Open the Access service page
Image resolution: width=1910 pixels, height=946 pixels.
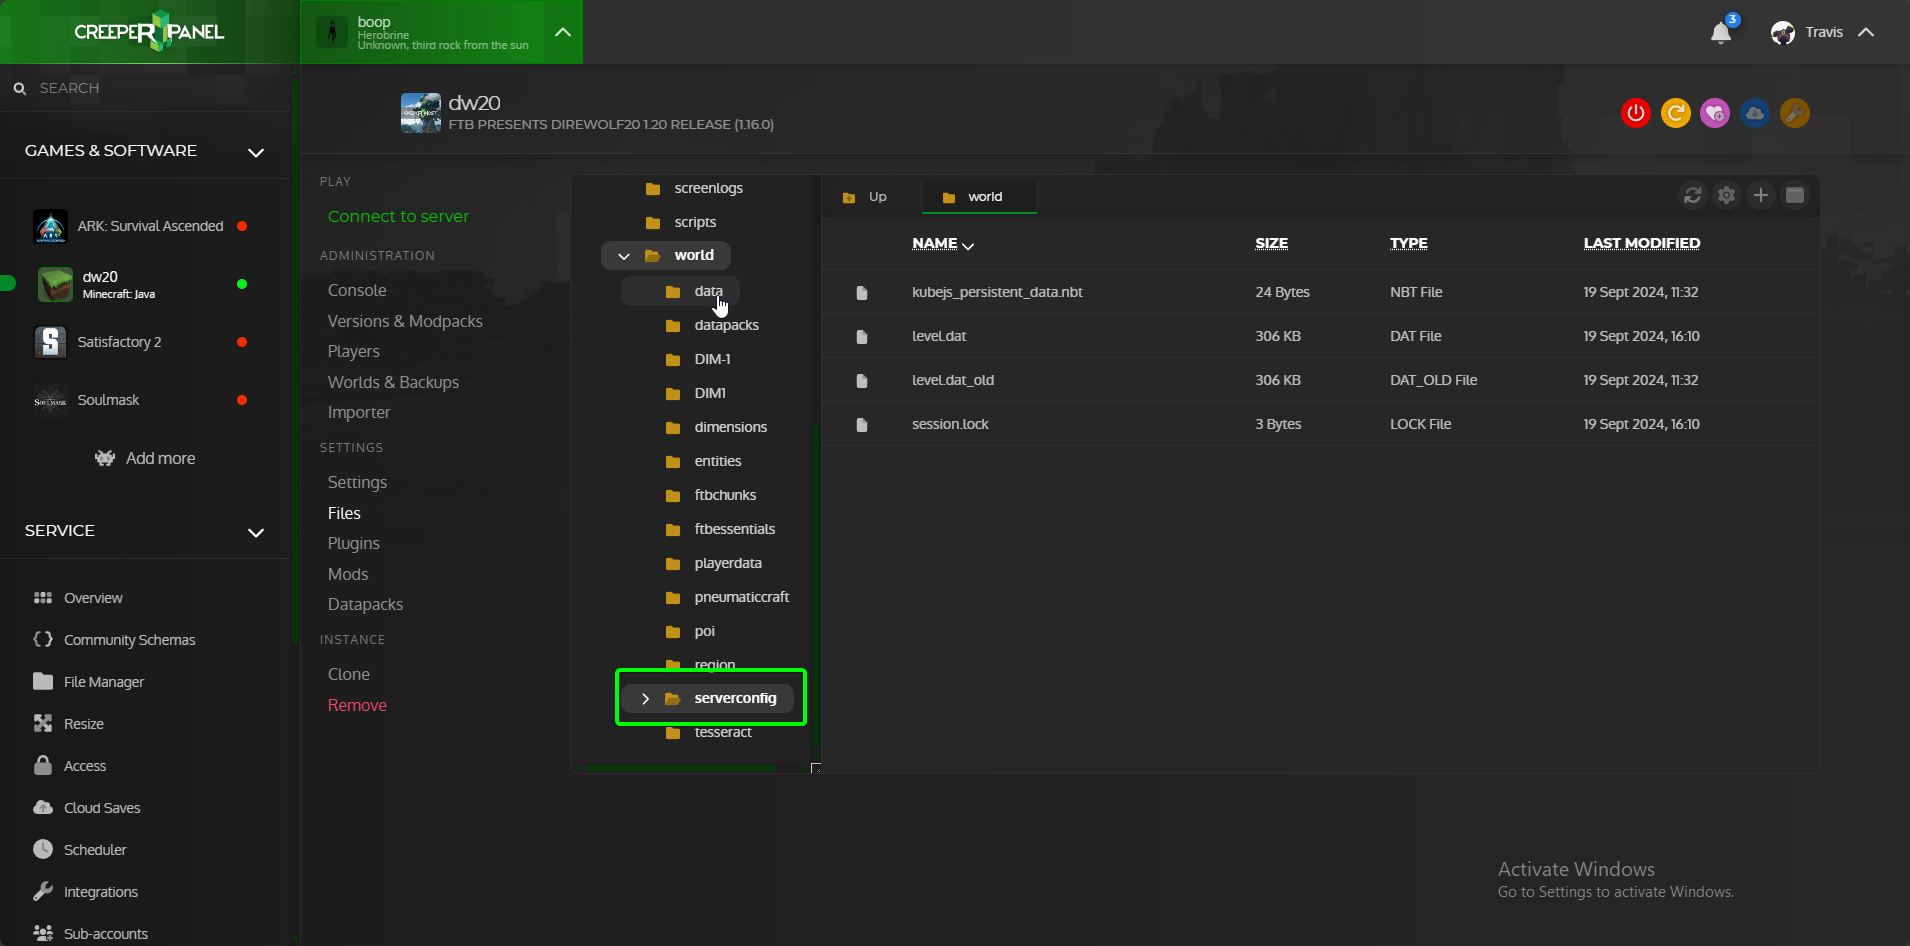(84, 766)
